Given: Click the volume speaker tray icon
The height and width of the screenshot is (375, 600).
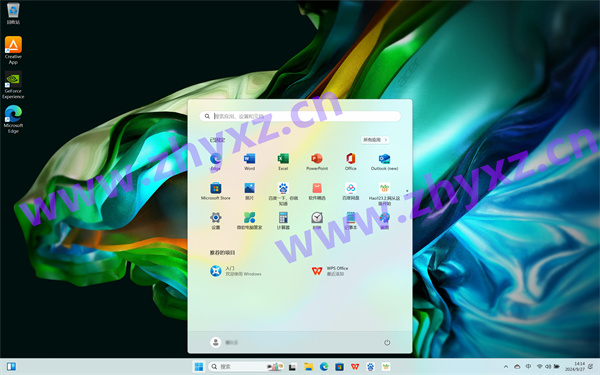Looking at the screenshot, I should [548, 367].
